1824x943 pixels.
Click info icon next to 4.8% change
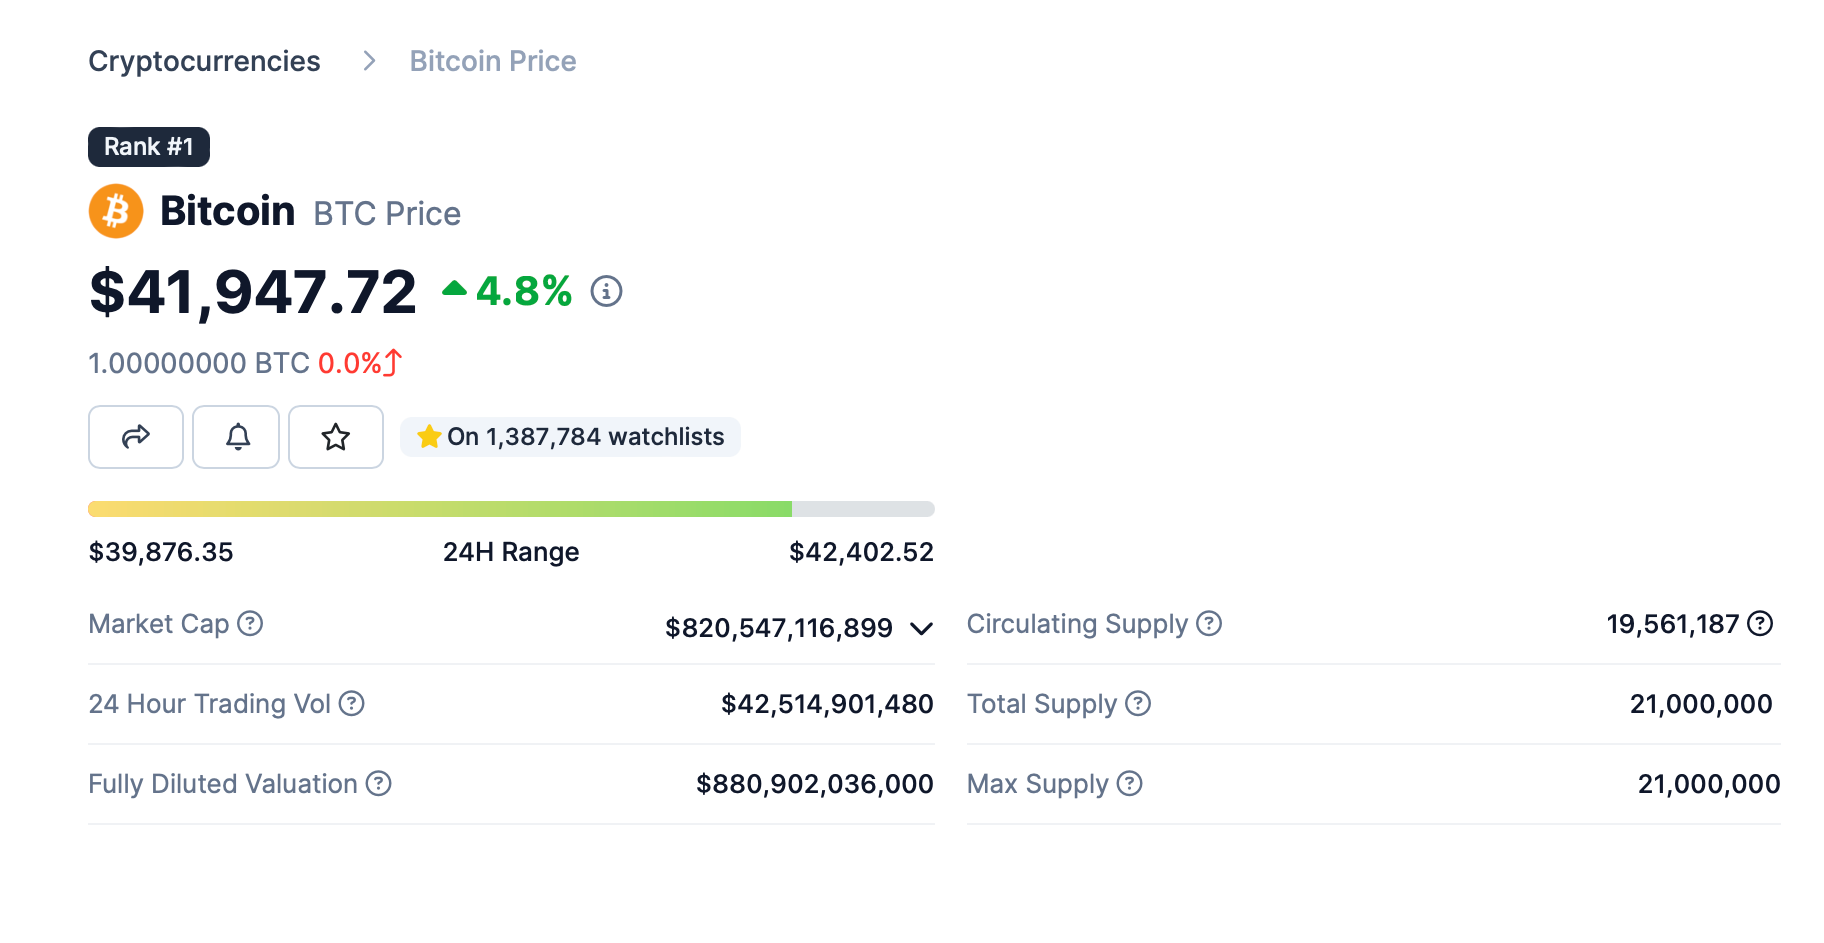coord(606,291)
